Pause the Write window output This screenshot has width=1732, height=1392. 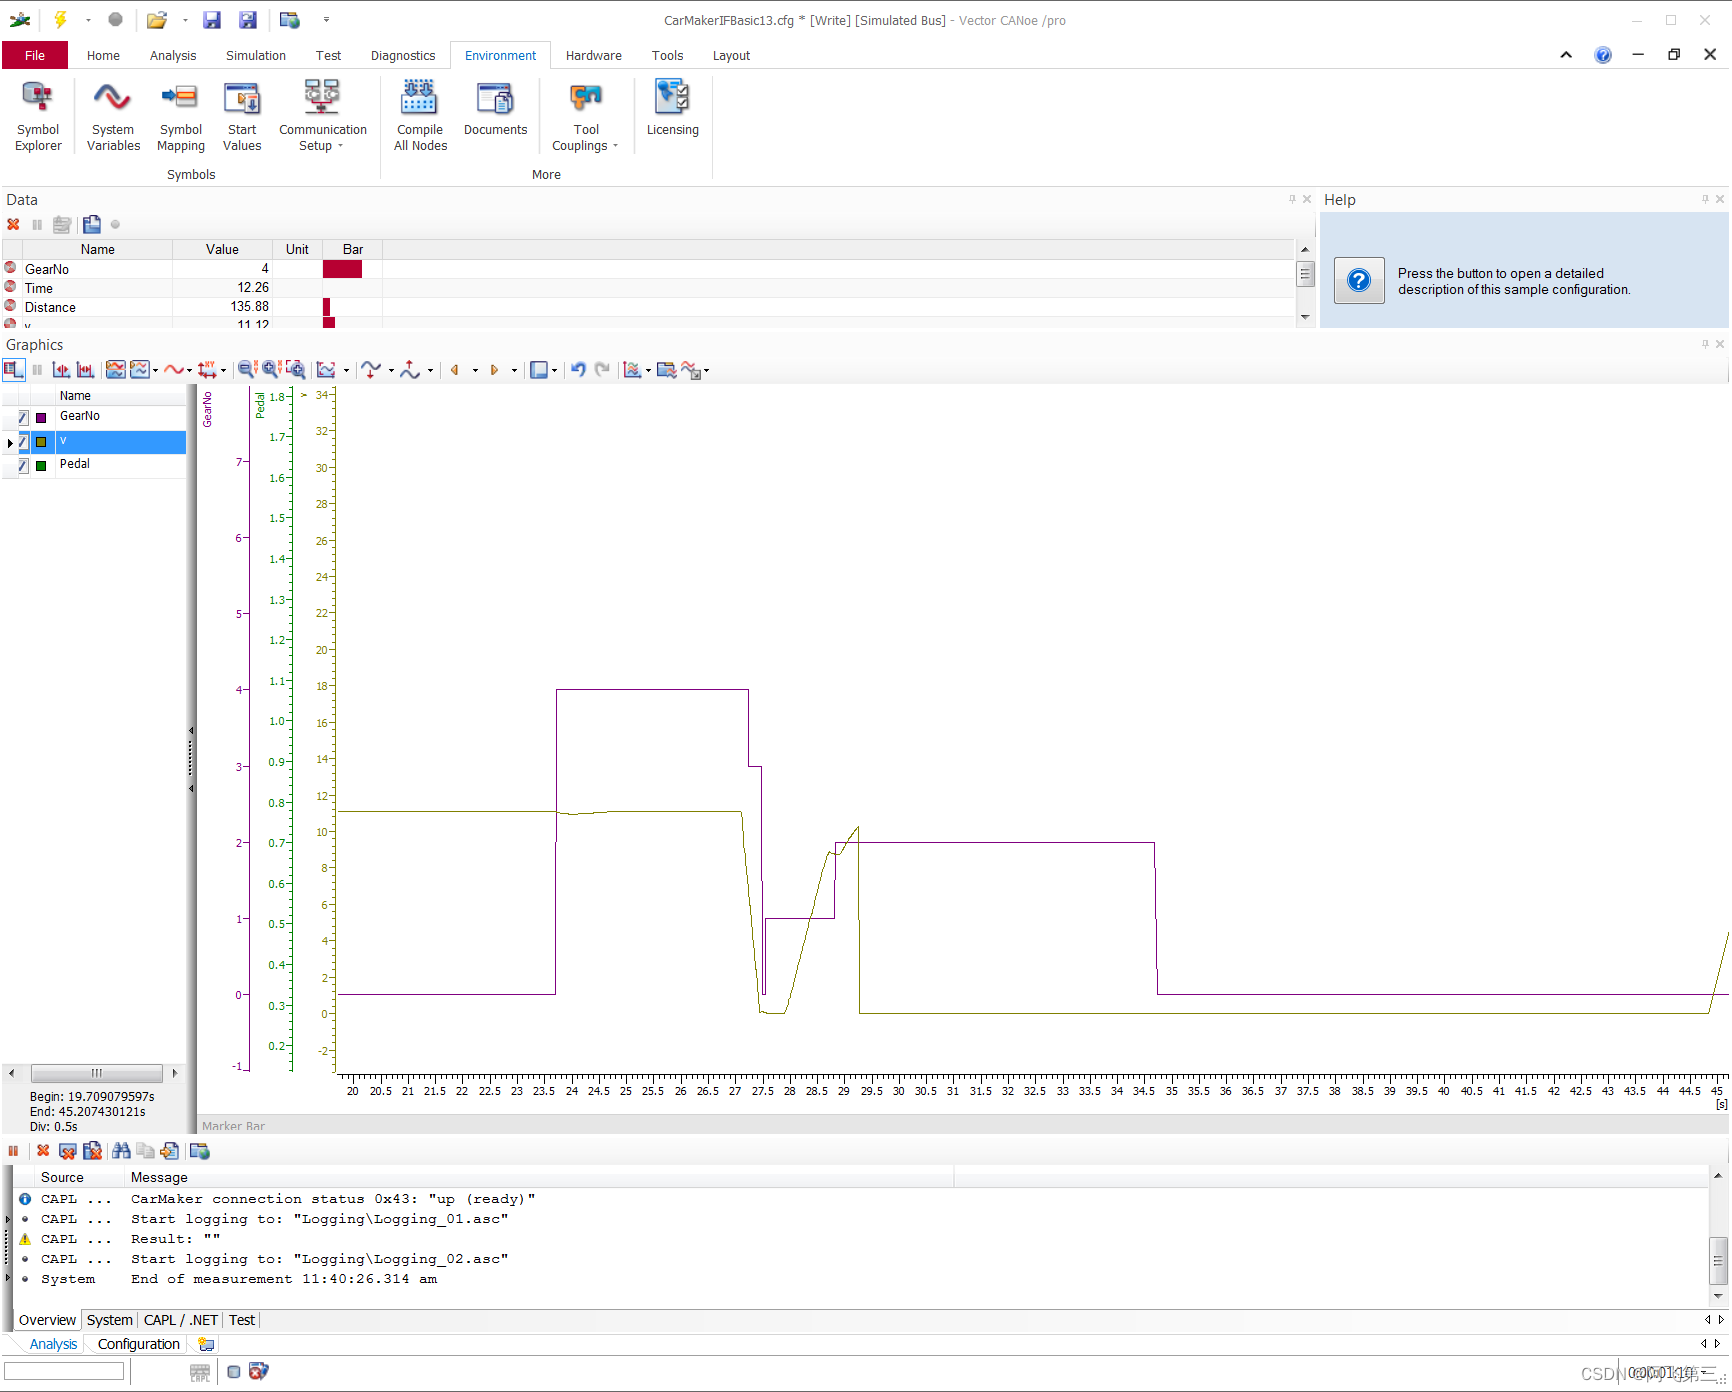(14, 1151)
